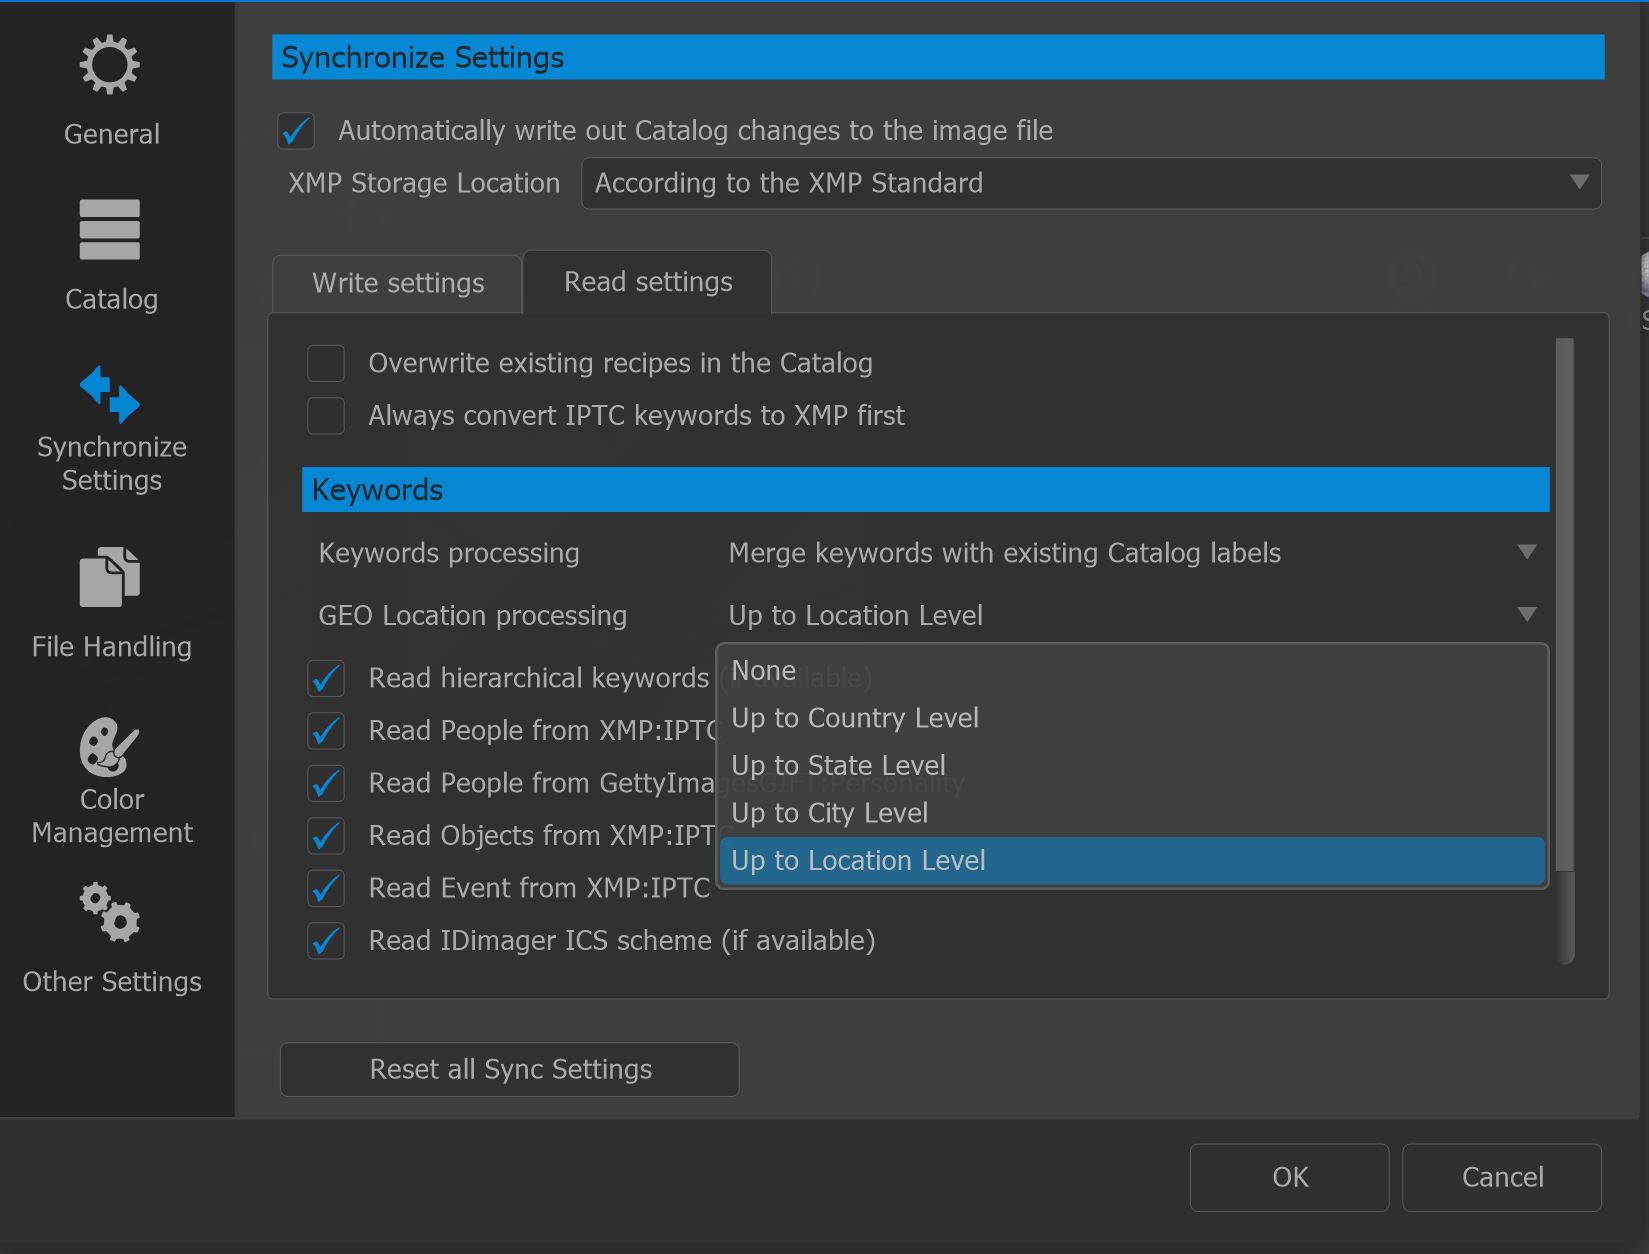Viewport: 1649px width, 1254px height.
Task: Open Color Management palette icon
Action: 110,747
